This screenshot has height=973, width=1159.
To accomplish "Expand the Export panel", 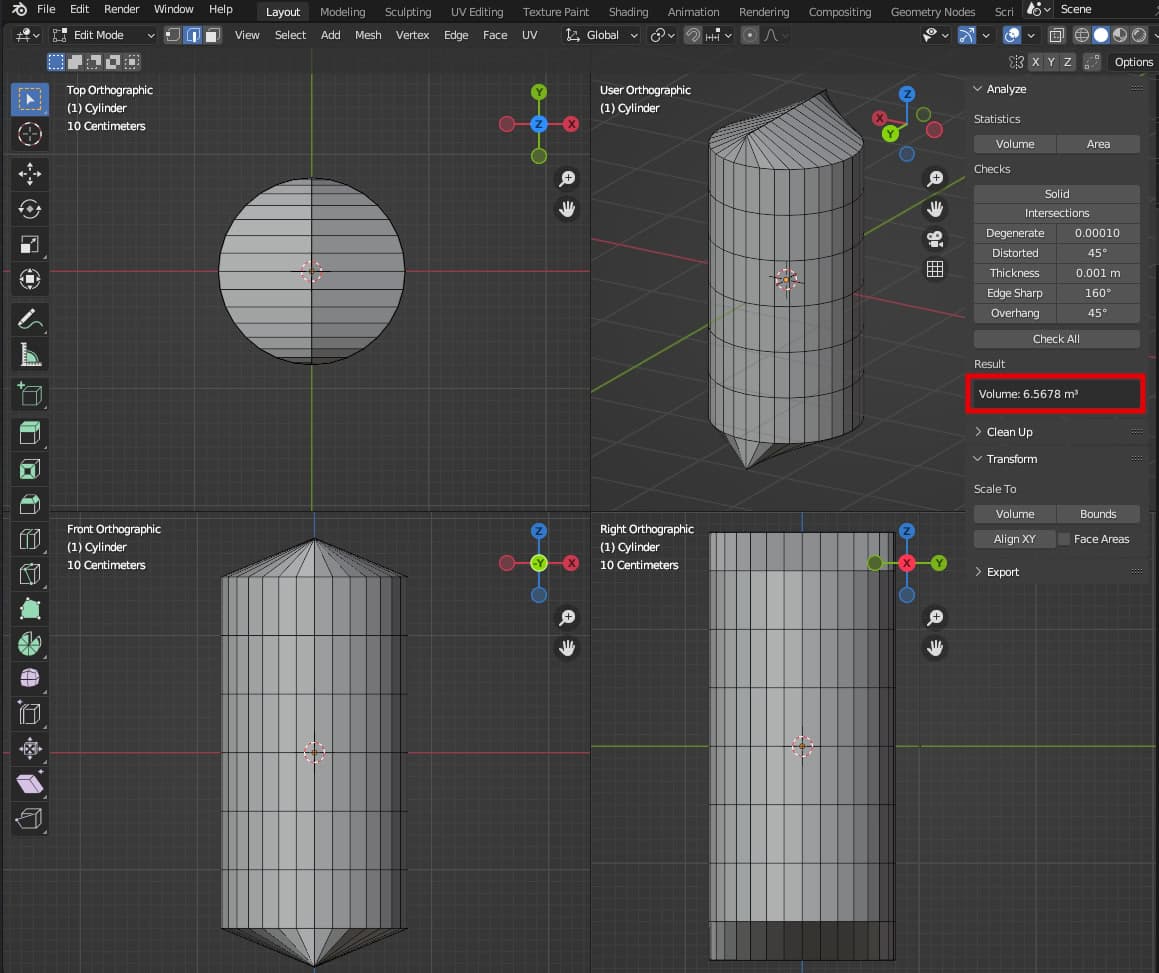I will coord(1002,572).
